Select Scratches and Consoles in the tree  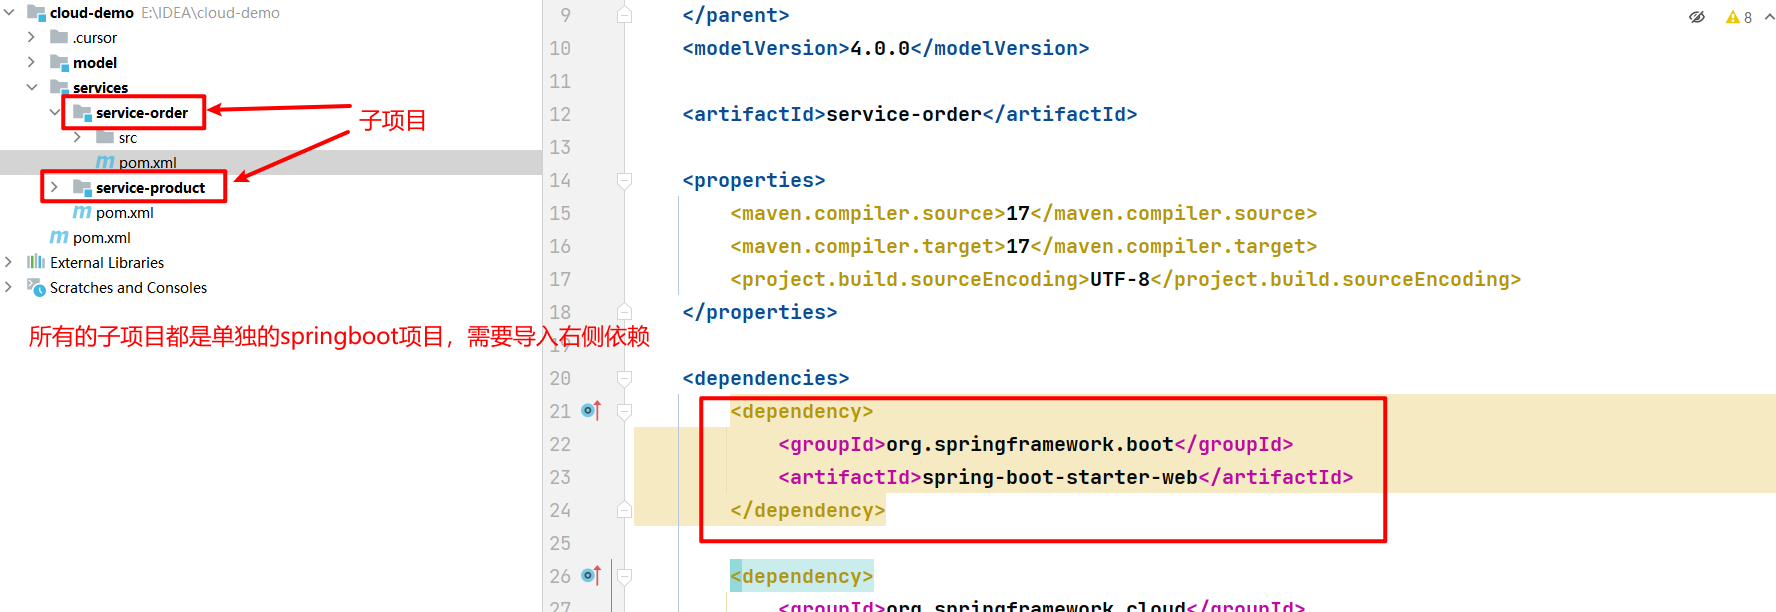tap(128, 287)
